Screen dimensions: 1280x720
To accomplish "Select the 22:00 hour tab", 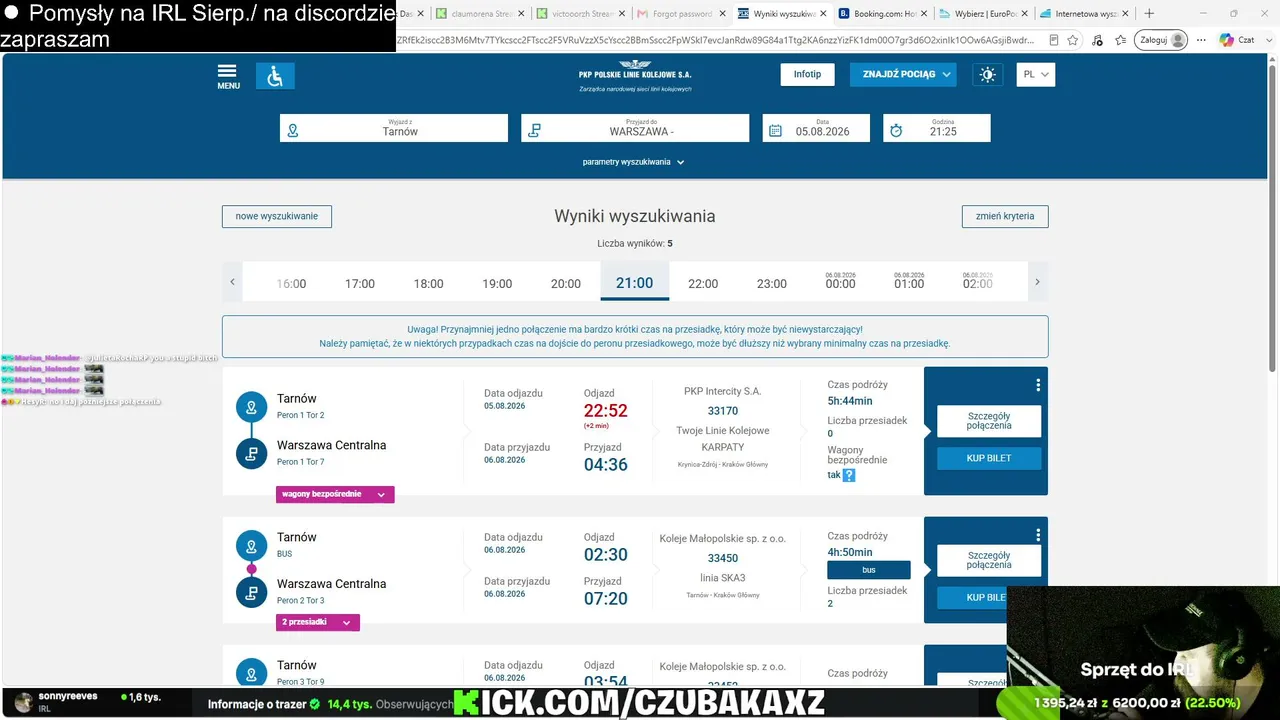I will coord(703,283).
